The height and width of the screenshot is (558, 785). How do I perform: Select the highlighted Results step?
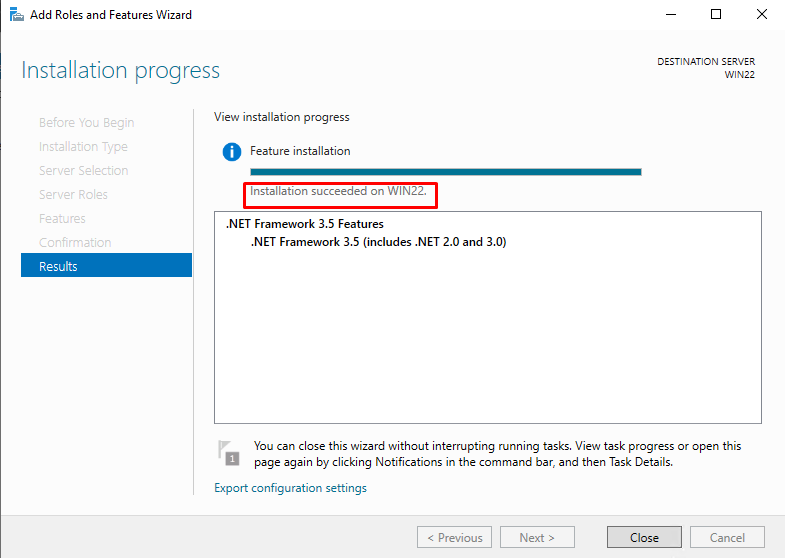click(x=106, y=266)
